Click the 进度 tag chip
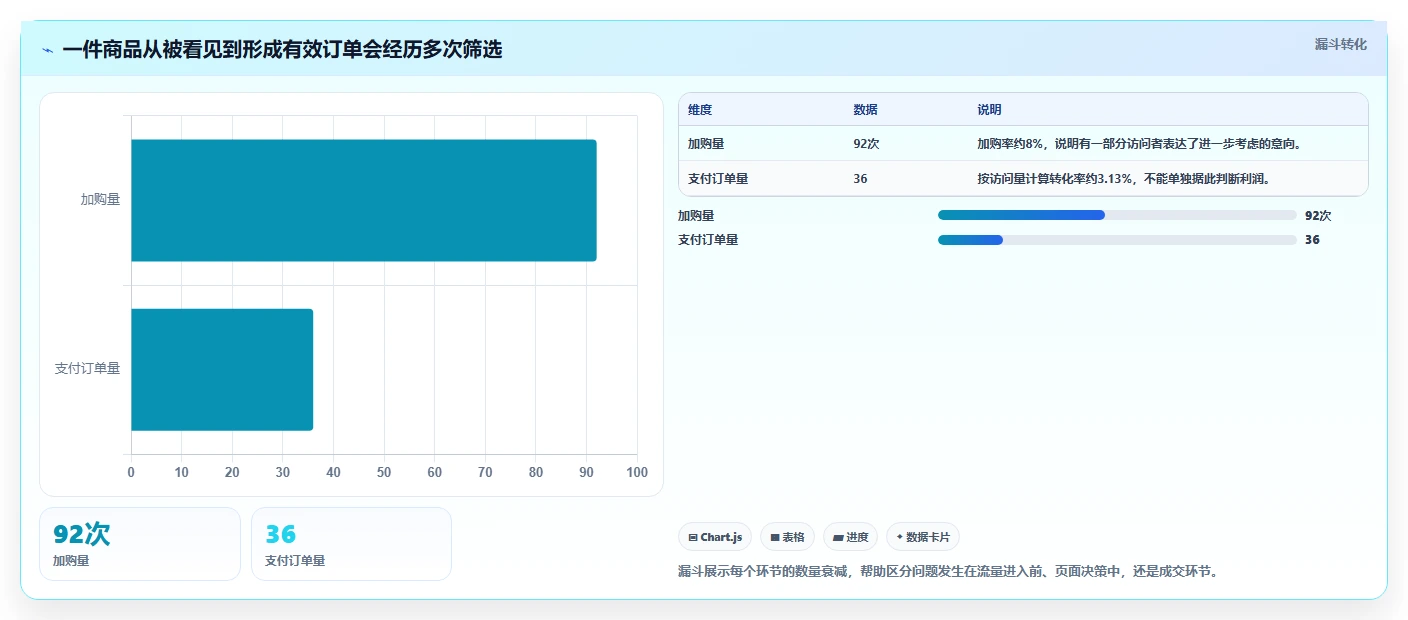Image resolution: width=1408 pixels, height=620 pixels. tap(850, 537)
